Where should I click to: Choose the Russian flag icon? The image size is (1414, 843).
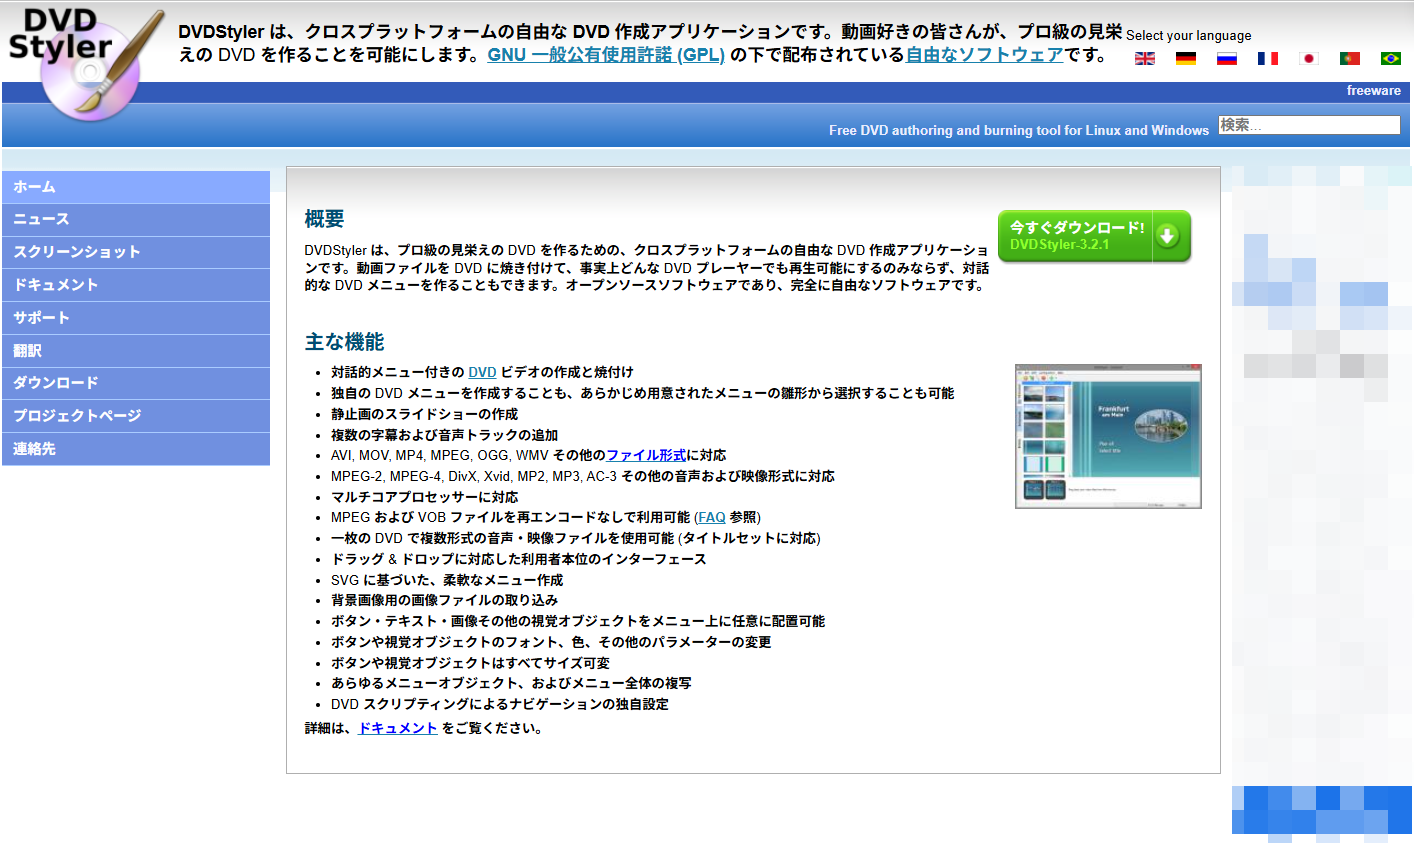pos(1227,59)
